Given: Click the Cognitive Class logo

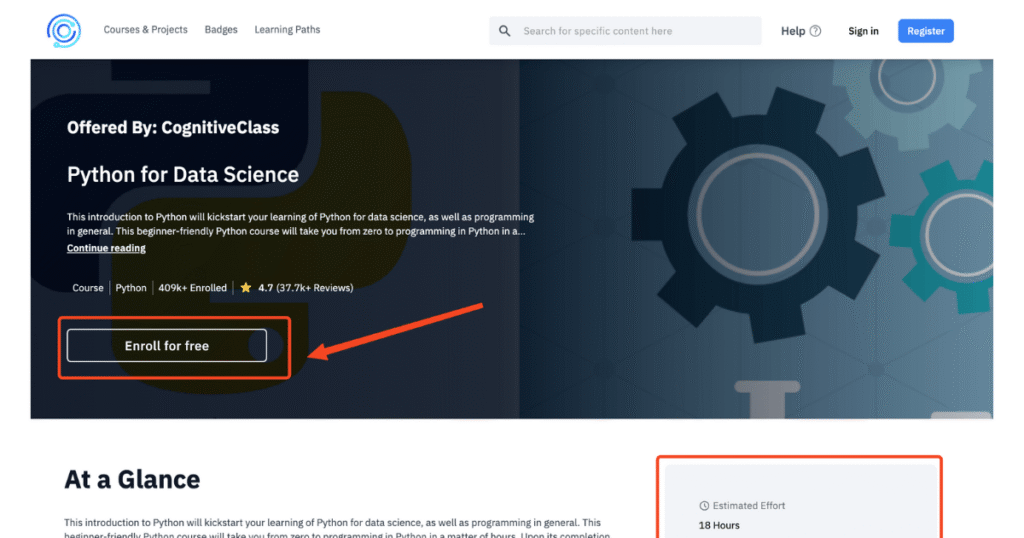Looking at the screenshot, I should click(x=64, y=31).
